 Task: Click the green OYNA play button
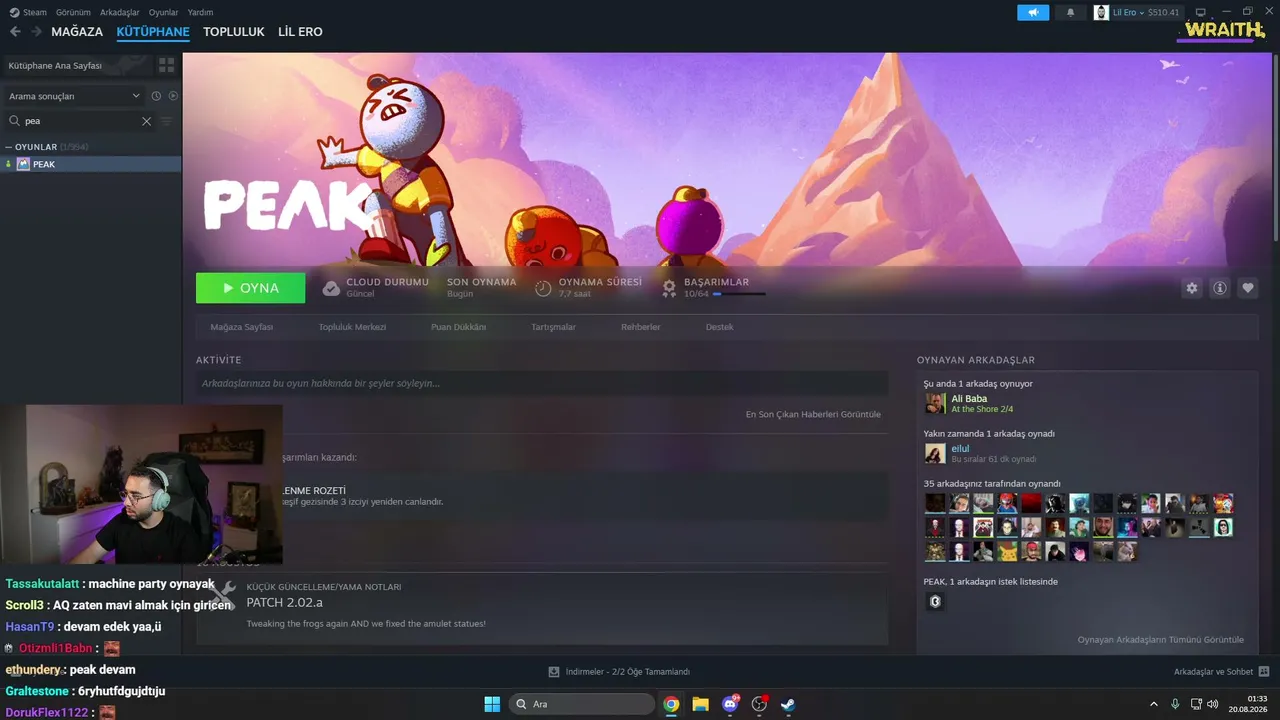coord(251,288)
